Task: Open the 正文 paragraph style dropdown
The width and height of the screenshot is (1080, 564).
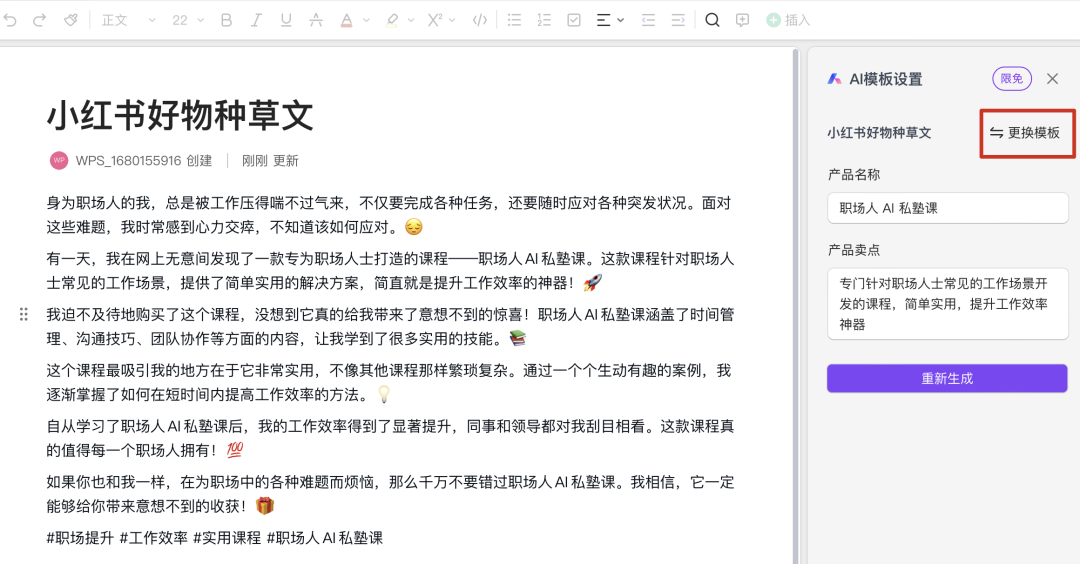Action: [129, 20]
